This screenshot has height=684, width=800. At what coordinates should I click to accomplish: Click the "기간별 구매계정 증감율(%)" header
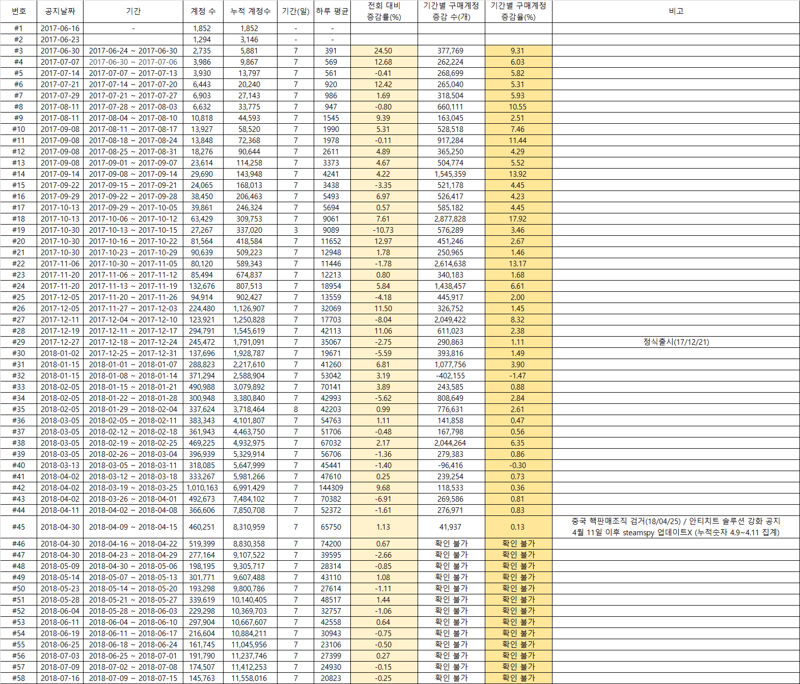point(518,11)
